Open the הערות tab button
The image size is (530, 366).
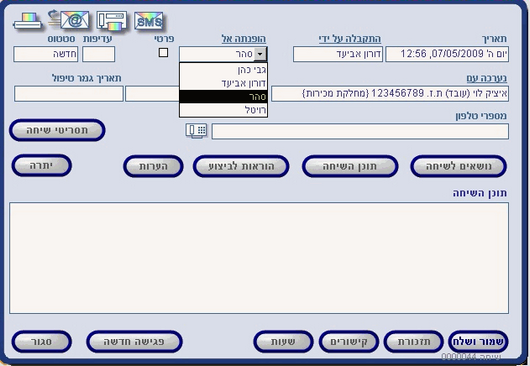153,166
